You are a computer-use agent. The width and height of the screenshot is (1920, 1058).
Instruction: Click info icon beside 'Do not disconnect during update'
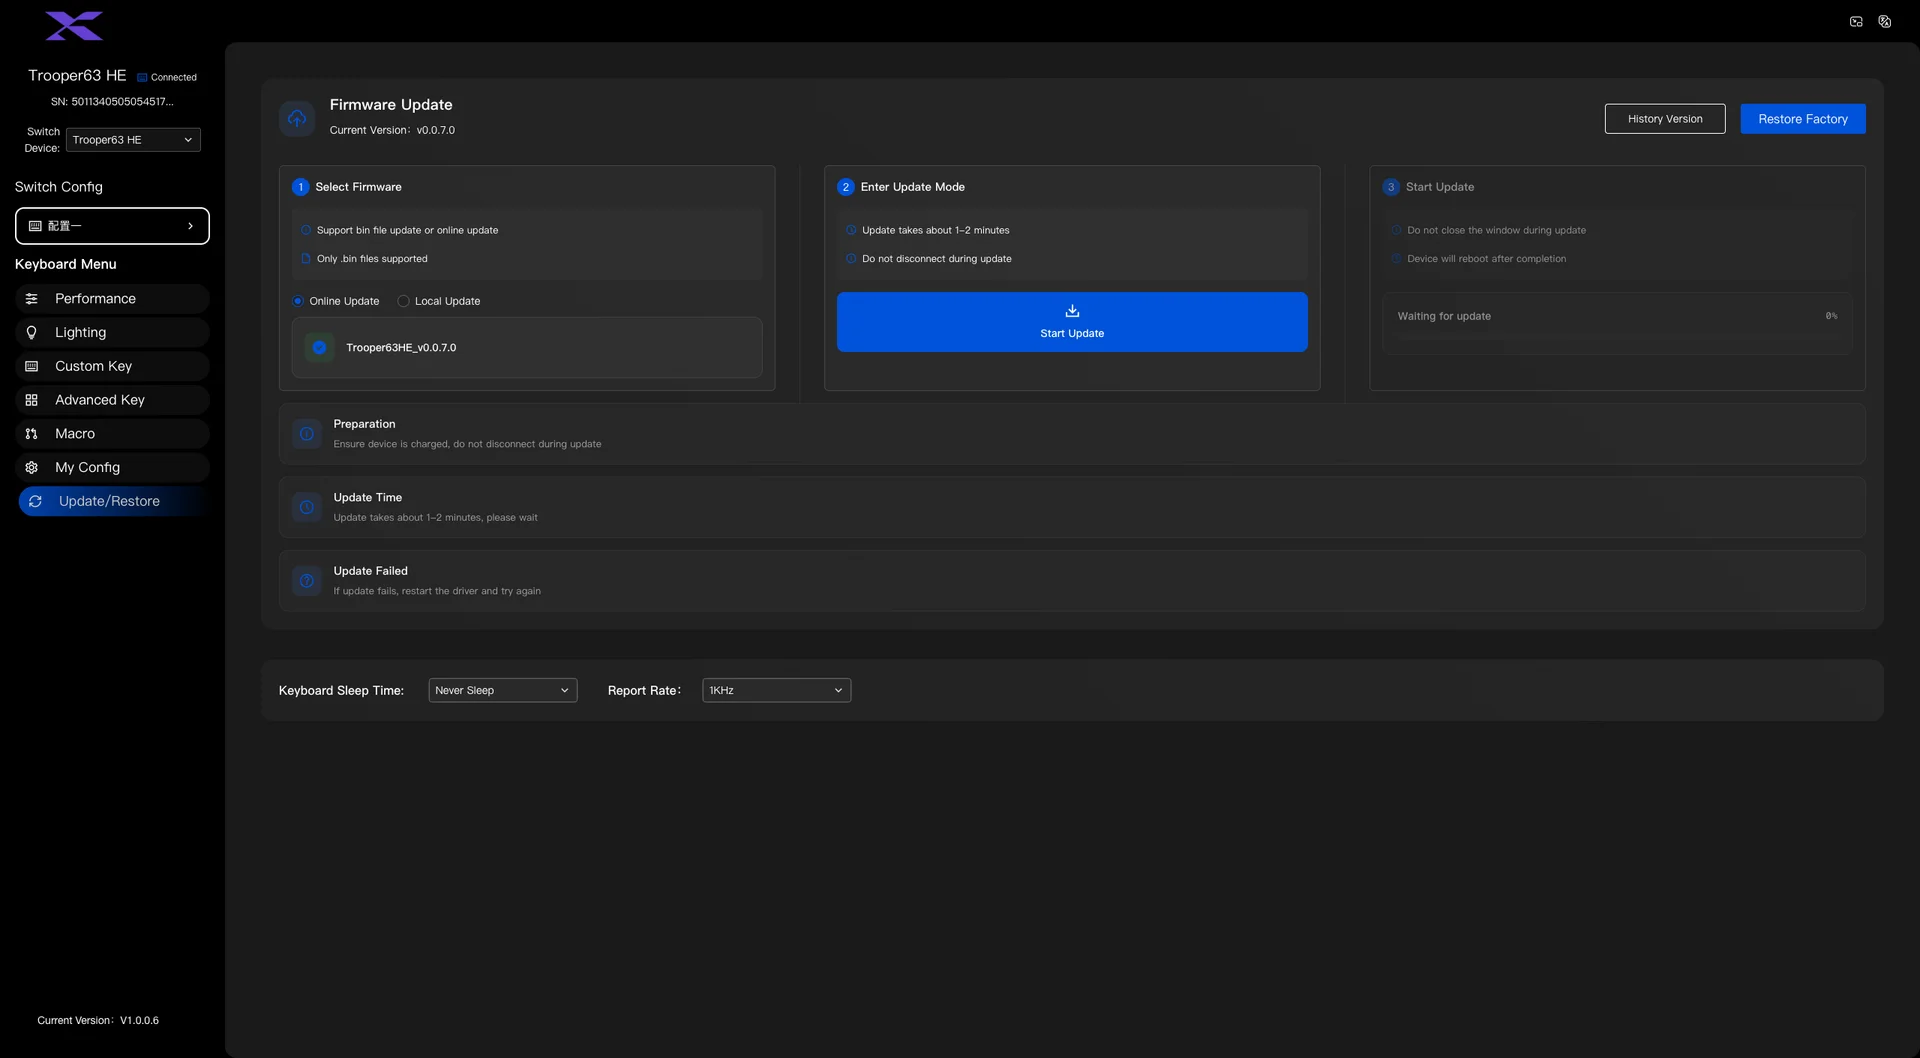[x=851, y=259]
